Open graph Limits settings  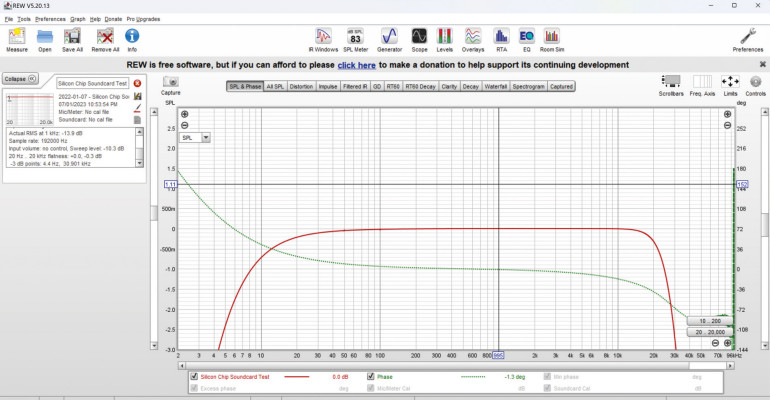point(730,84)
